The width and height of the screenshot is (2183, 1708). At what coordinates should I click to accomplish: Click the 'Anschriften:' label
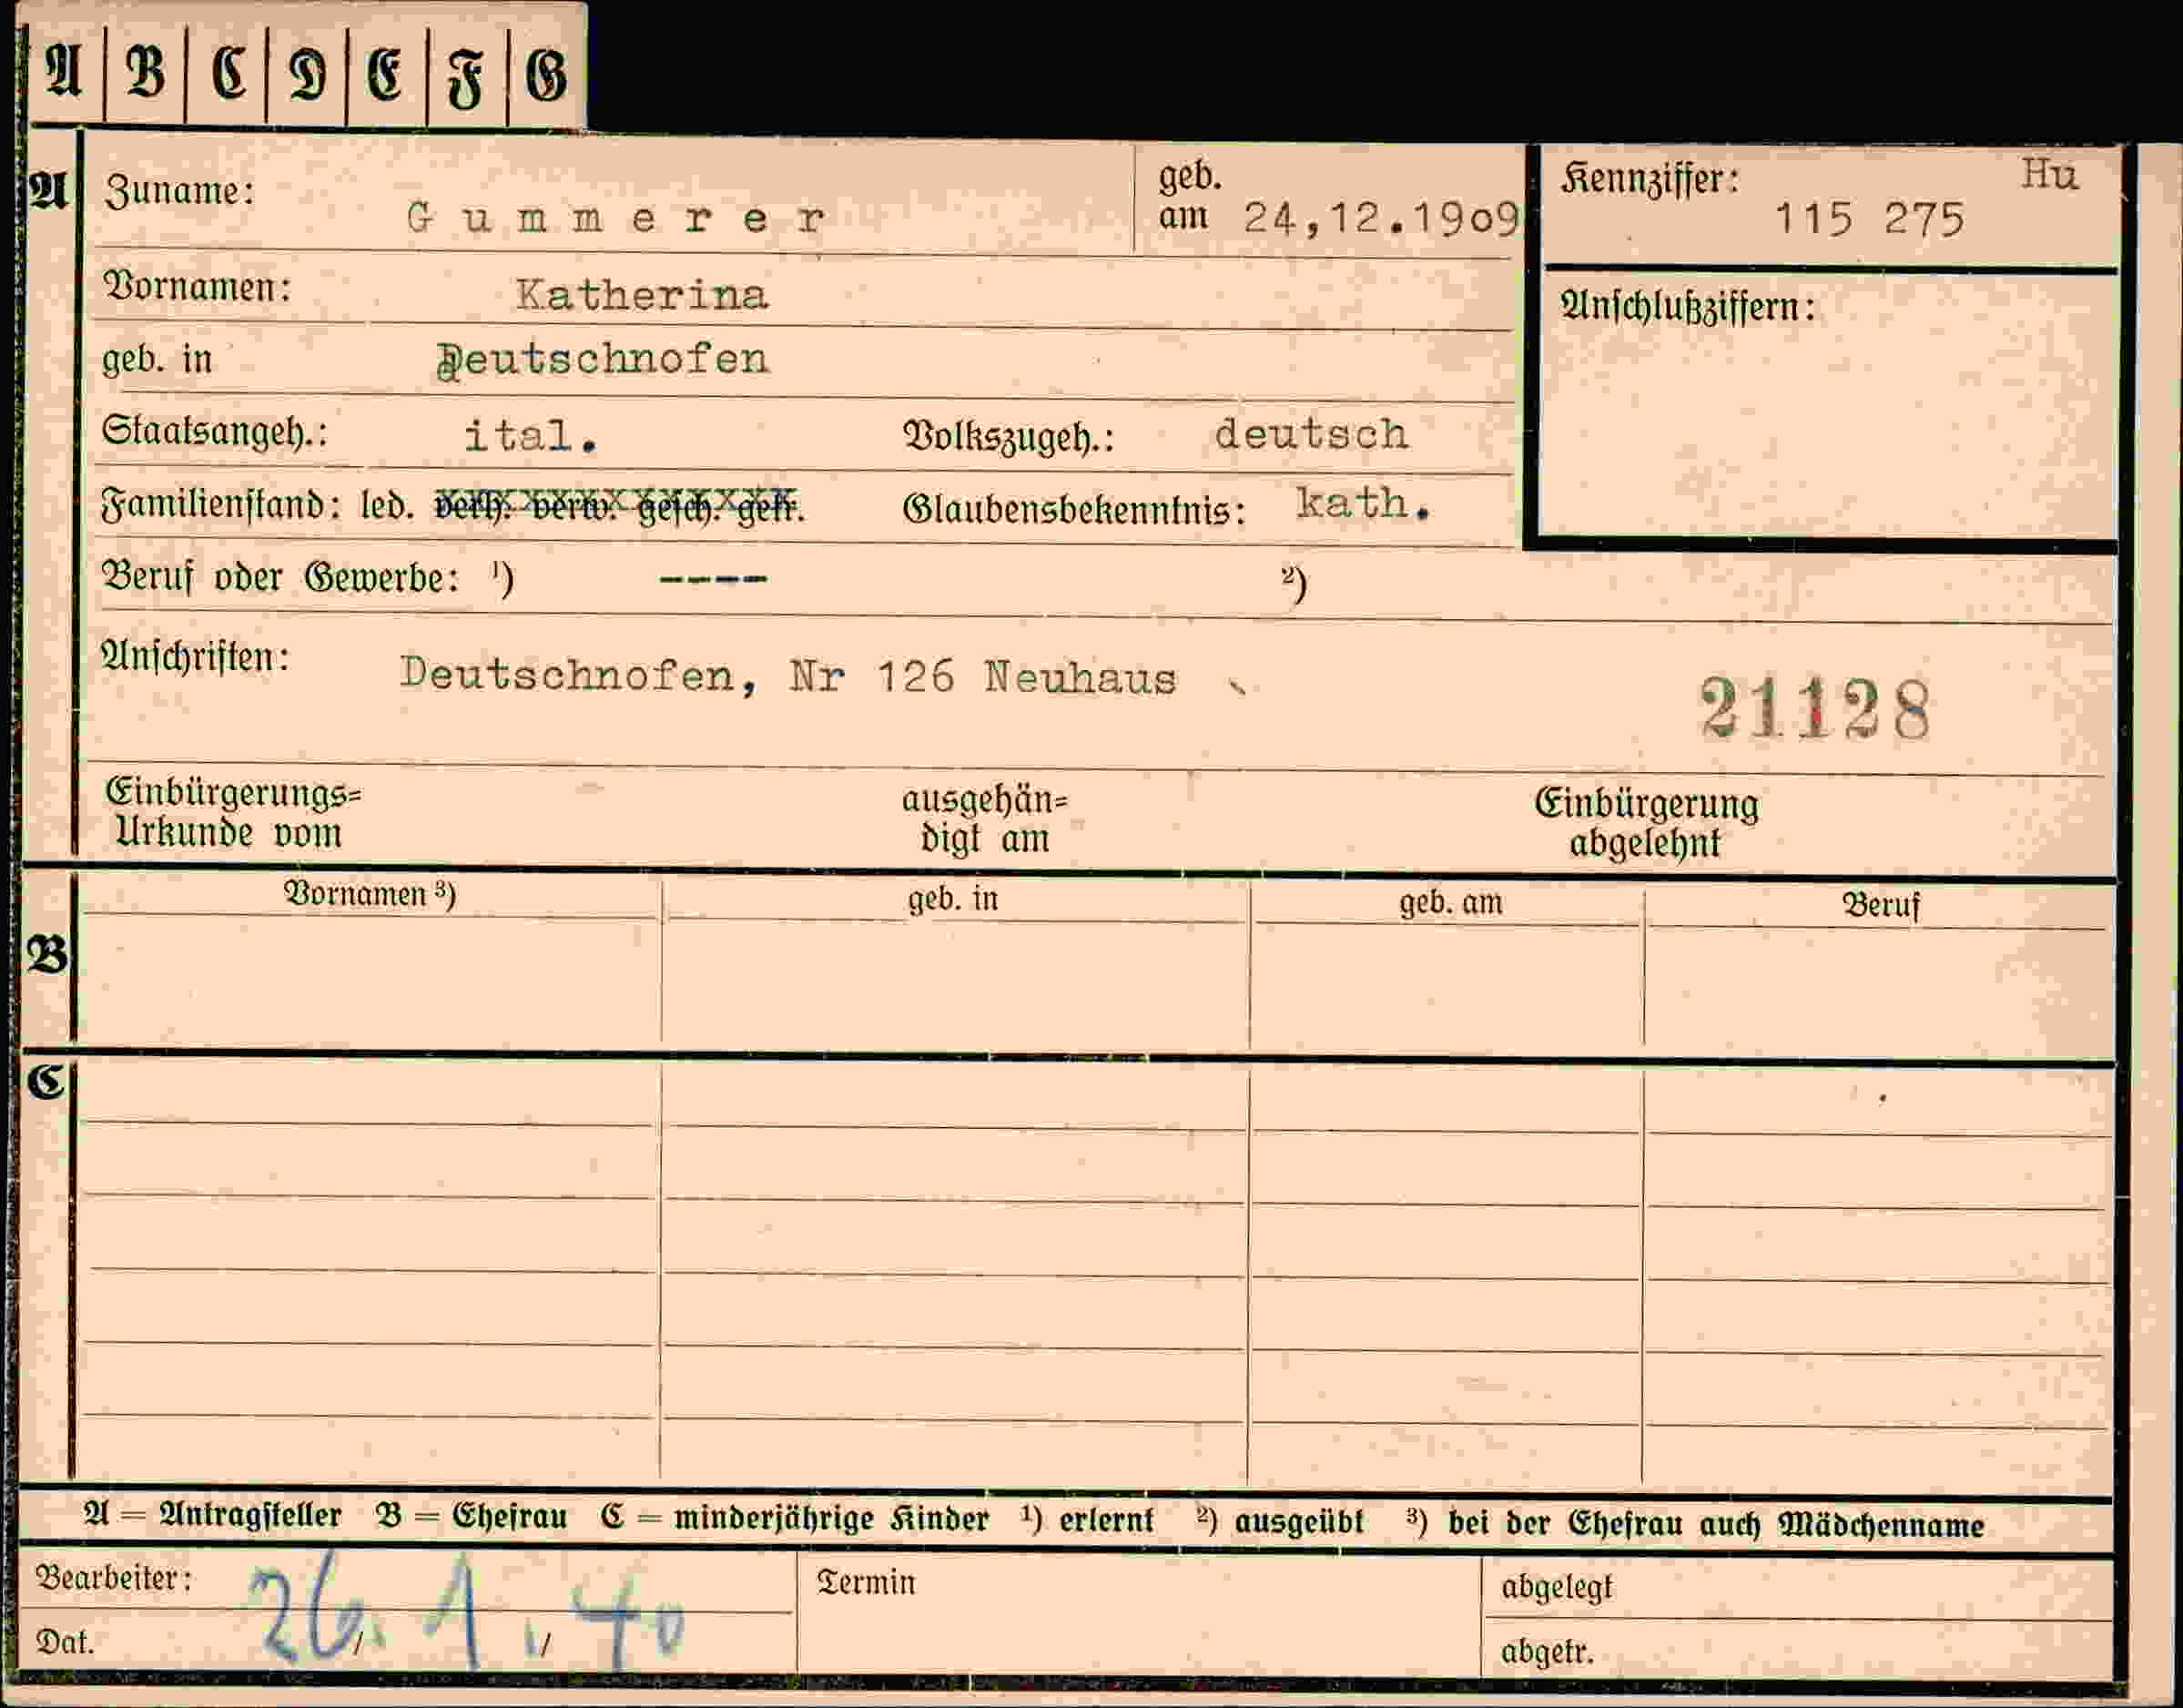click(195, 657)
